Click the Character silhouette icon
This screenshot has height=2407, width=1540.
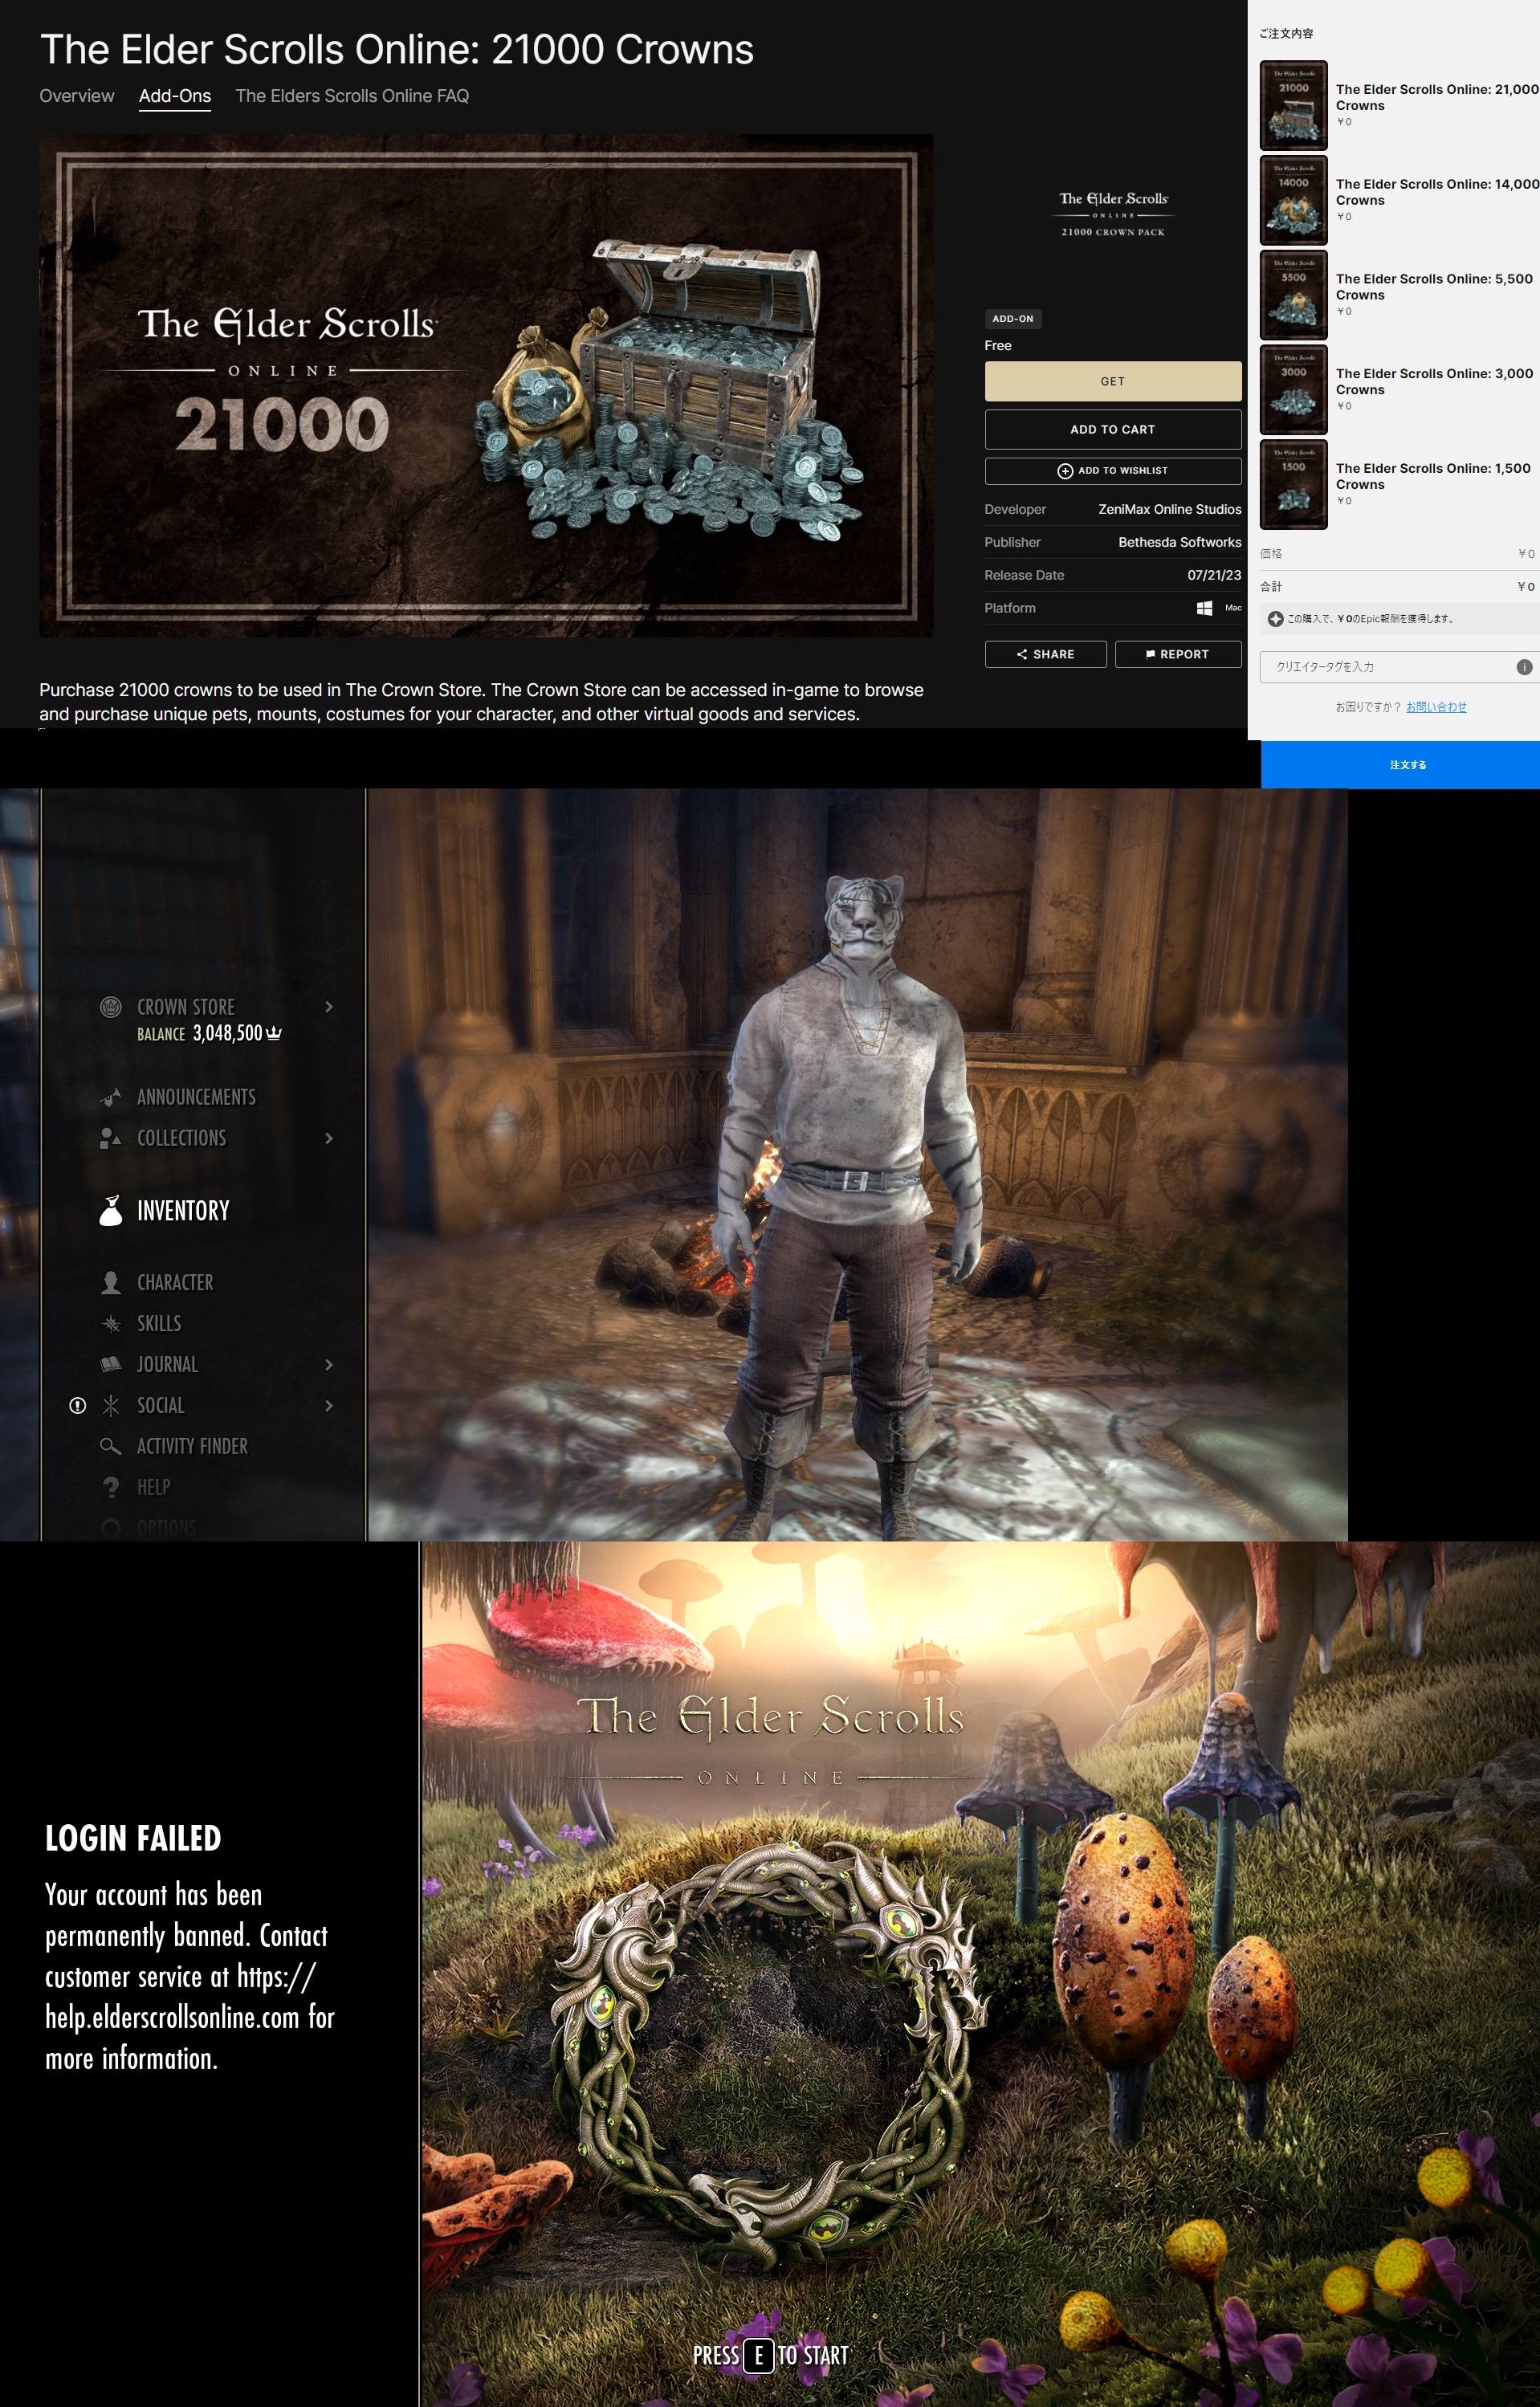click(111, 1282)
